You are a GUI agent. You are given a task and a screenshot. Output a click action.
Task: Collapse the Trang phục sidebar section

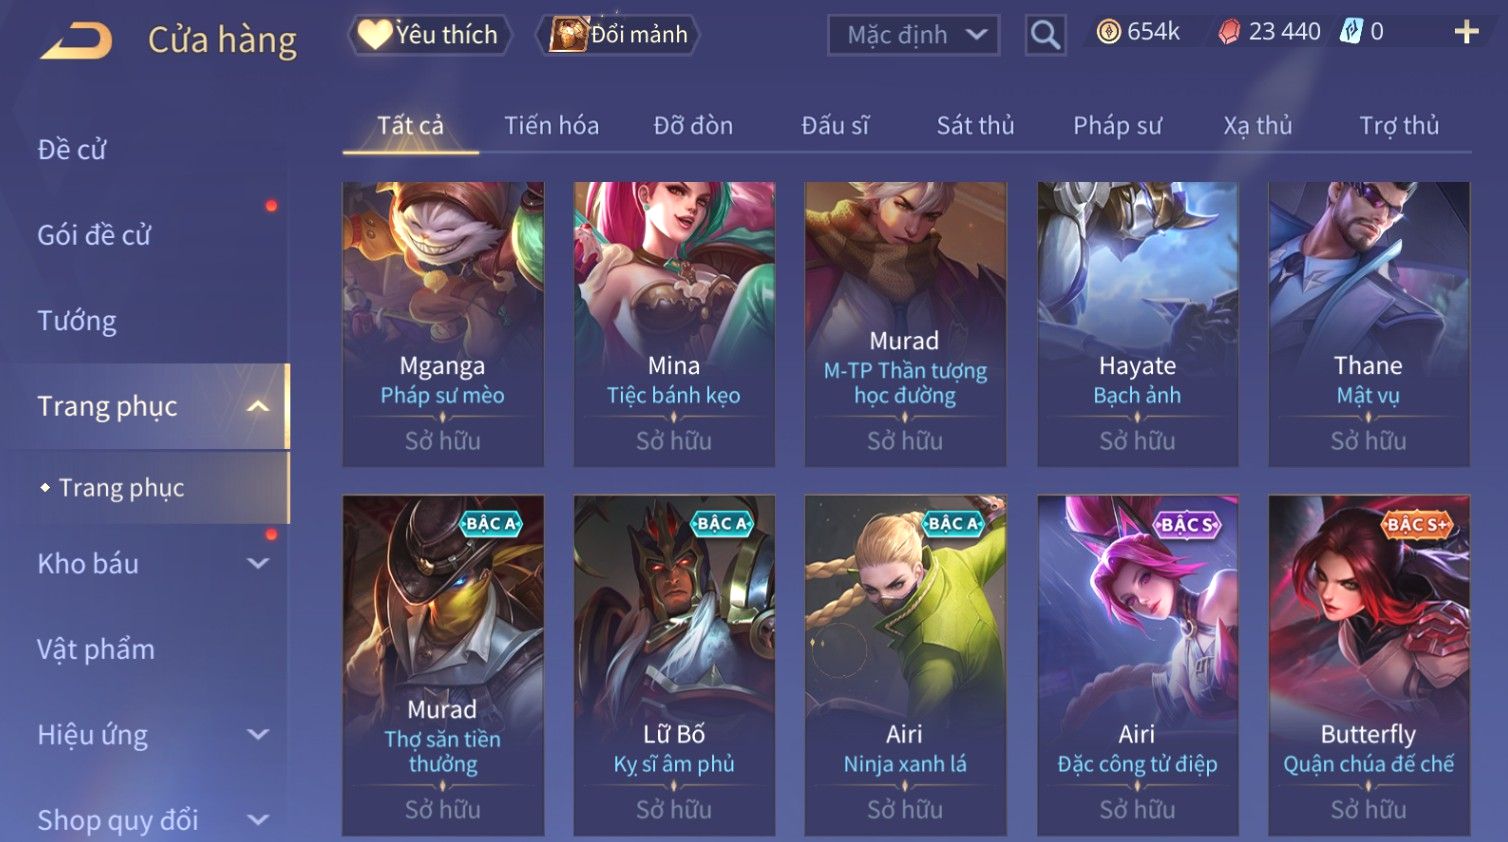pos(257,406)
